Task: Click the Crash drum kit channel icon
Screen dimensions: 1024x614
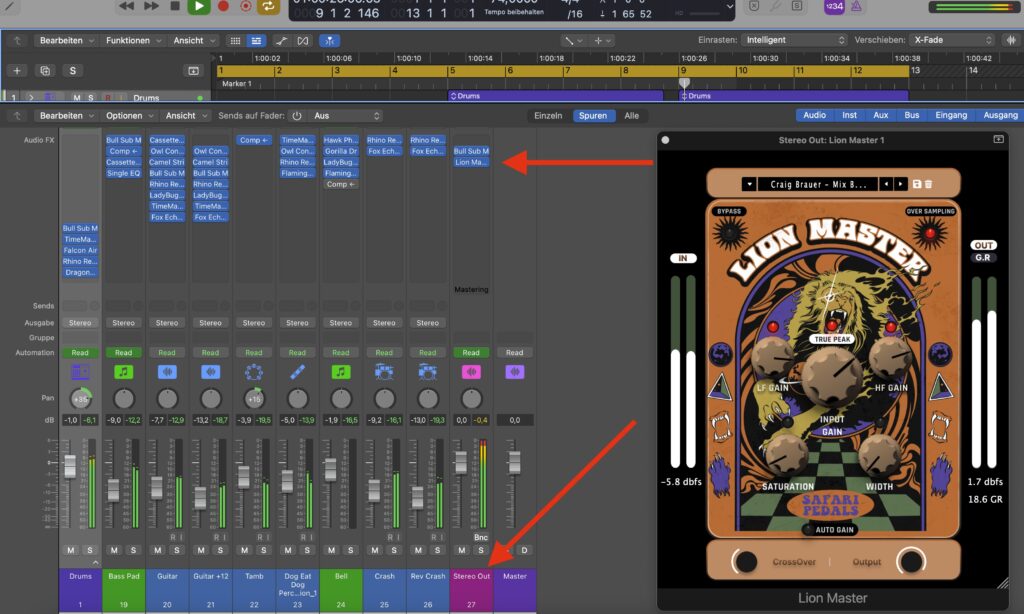Action: [384, 372]
